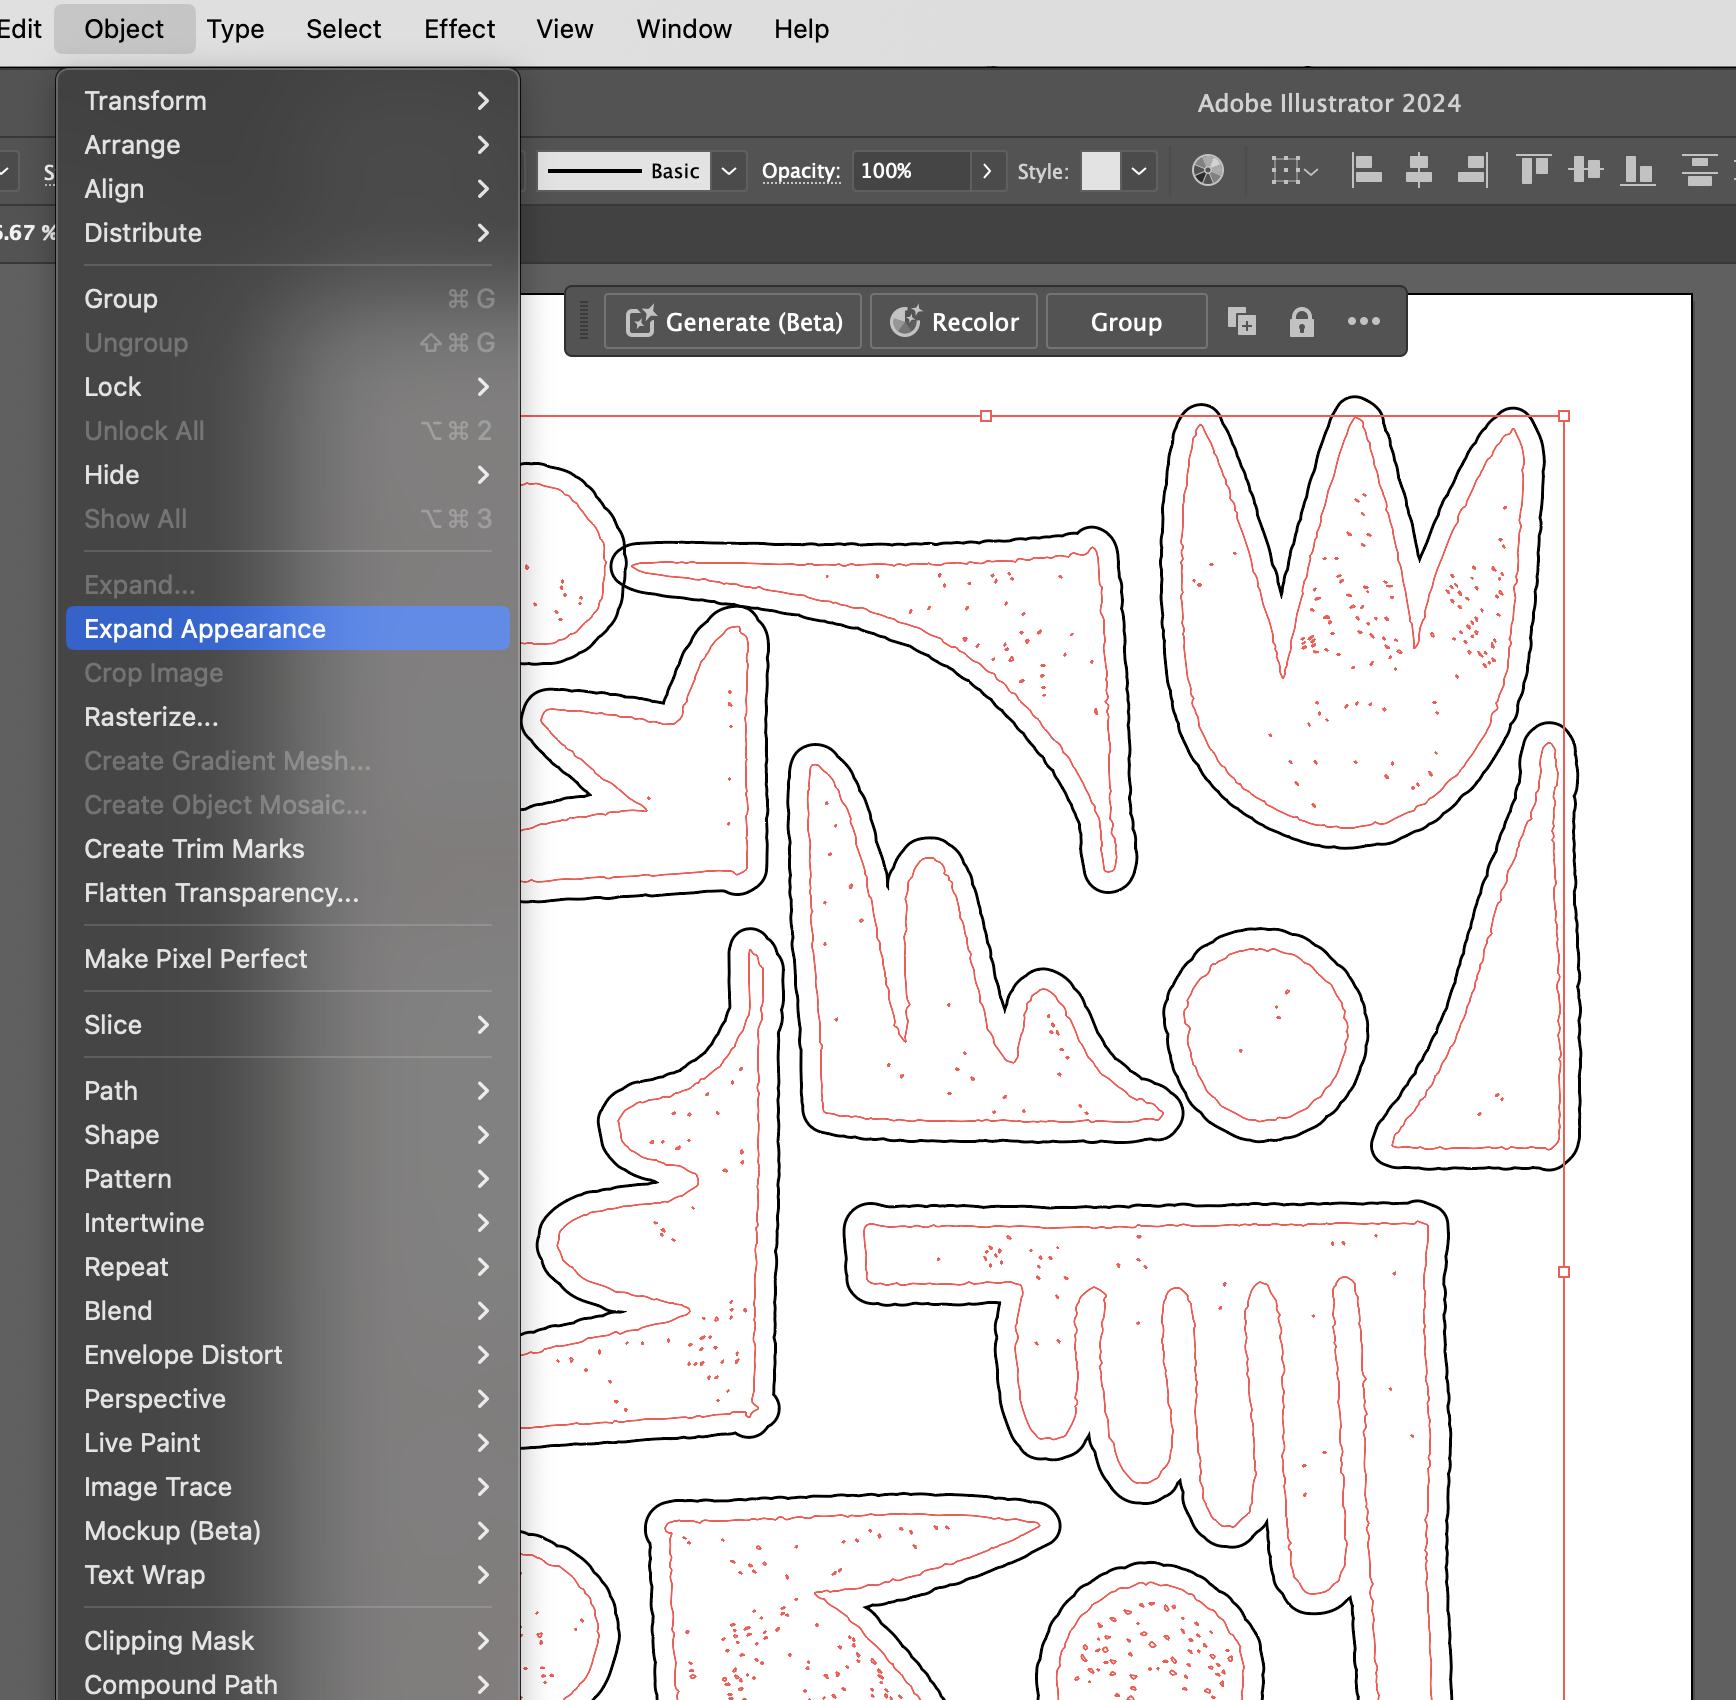
Task: Choose Group menu item
Action: coord(288,299)
